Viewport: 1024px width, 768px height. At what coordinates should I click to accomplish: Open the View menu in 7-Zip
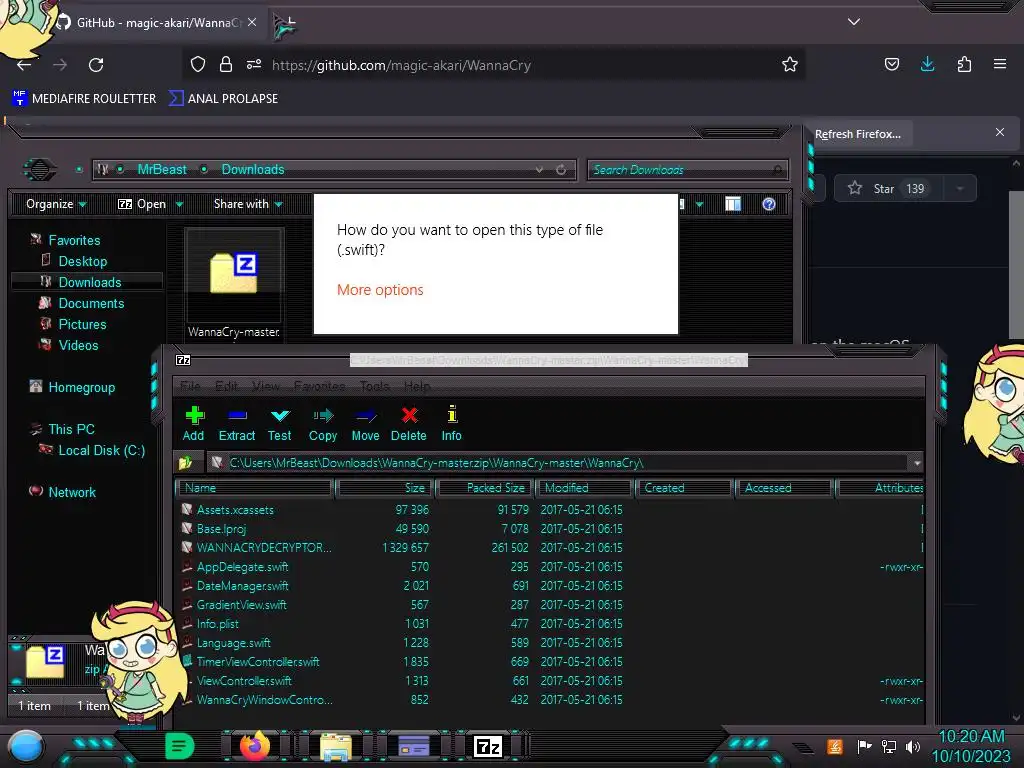coord(266,386)
